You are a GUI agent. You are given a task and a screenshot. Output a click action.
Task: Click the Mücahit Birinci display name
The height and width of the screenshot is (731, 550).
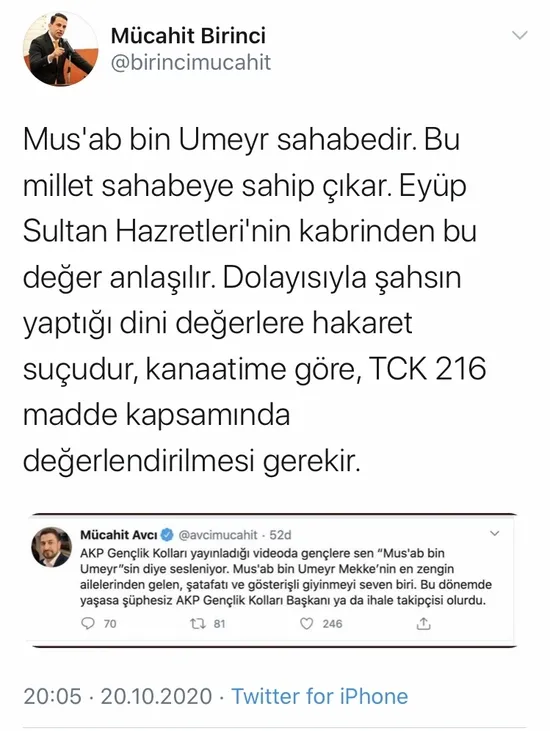[x=188, y=36]
